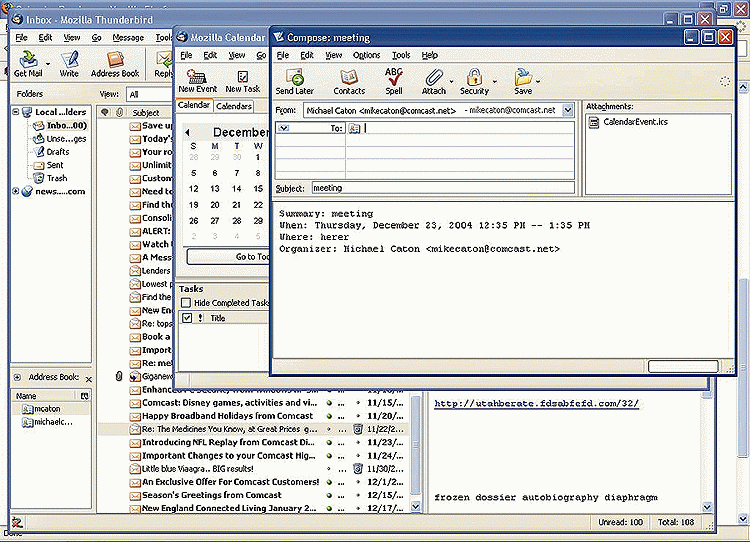This screenshot has height=542, width=750.
Task: Open Help menu in Compose window
Action: [x=430, y=55]
